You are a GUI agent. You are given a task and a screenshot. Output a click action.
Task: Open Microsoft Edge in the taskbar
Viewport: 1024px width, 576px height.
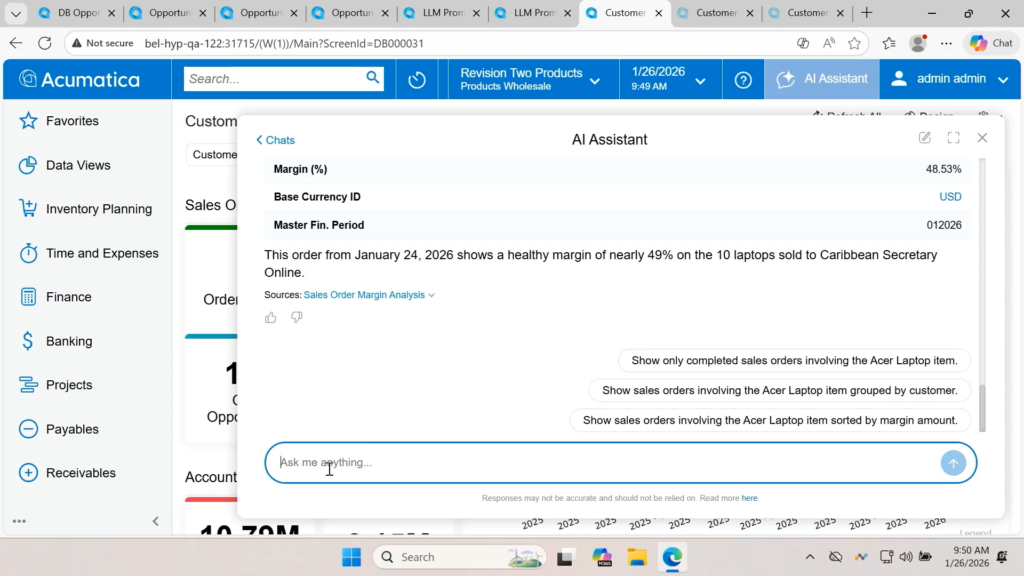point(672,557)
